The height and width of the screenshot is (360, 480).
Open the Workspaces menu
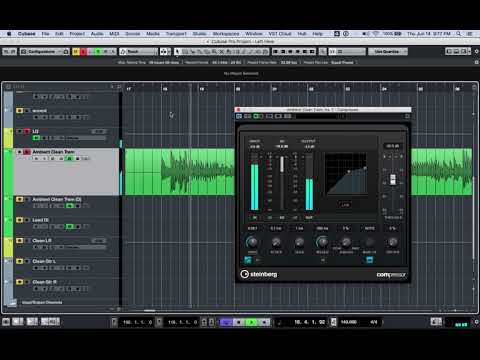226,34
